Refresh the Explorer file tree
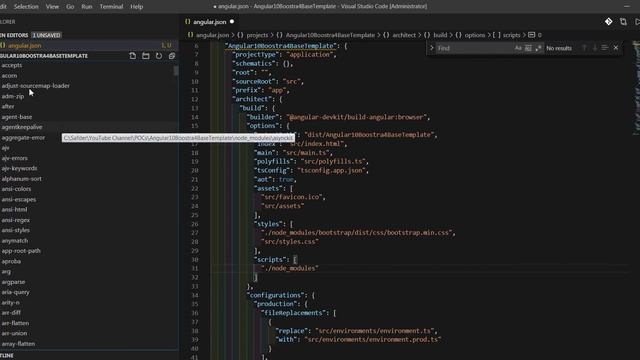Screen dimensions: 640x360 pos(159,56)
